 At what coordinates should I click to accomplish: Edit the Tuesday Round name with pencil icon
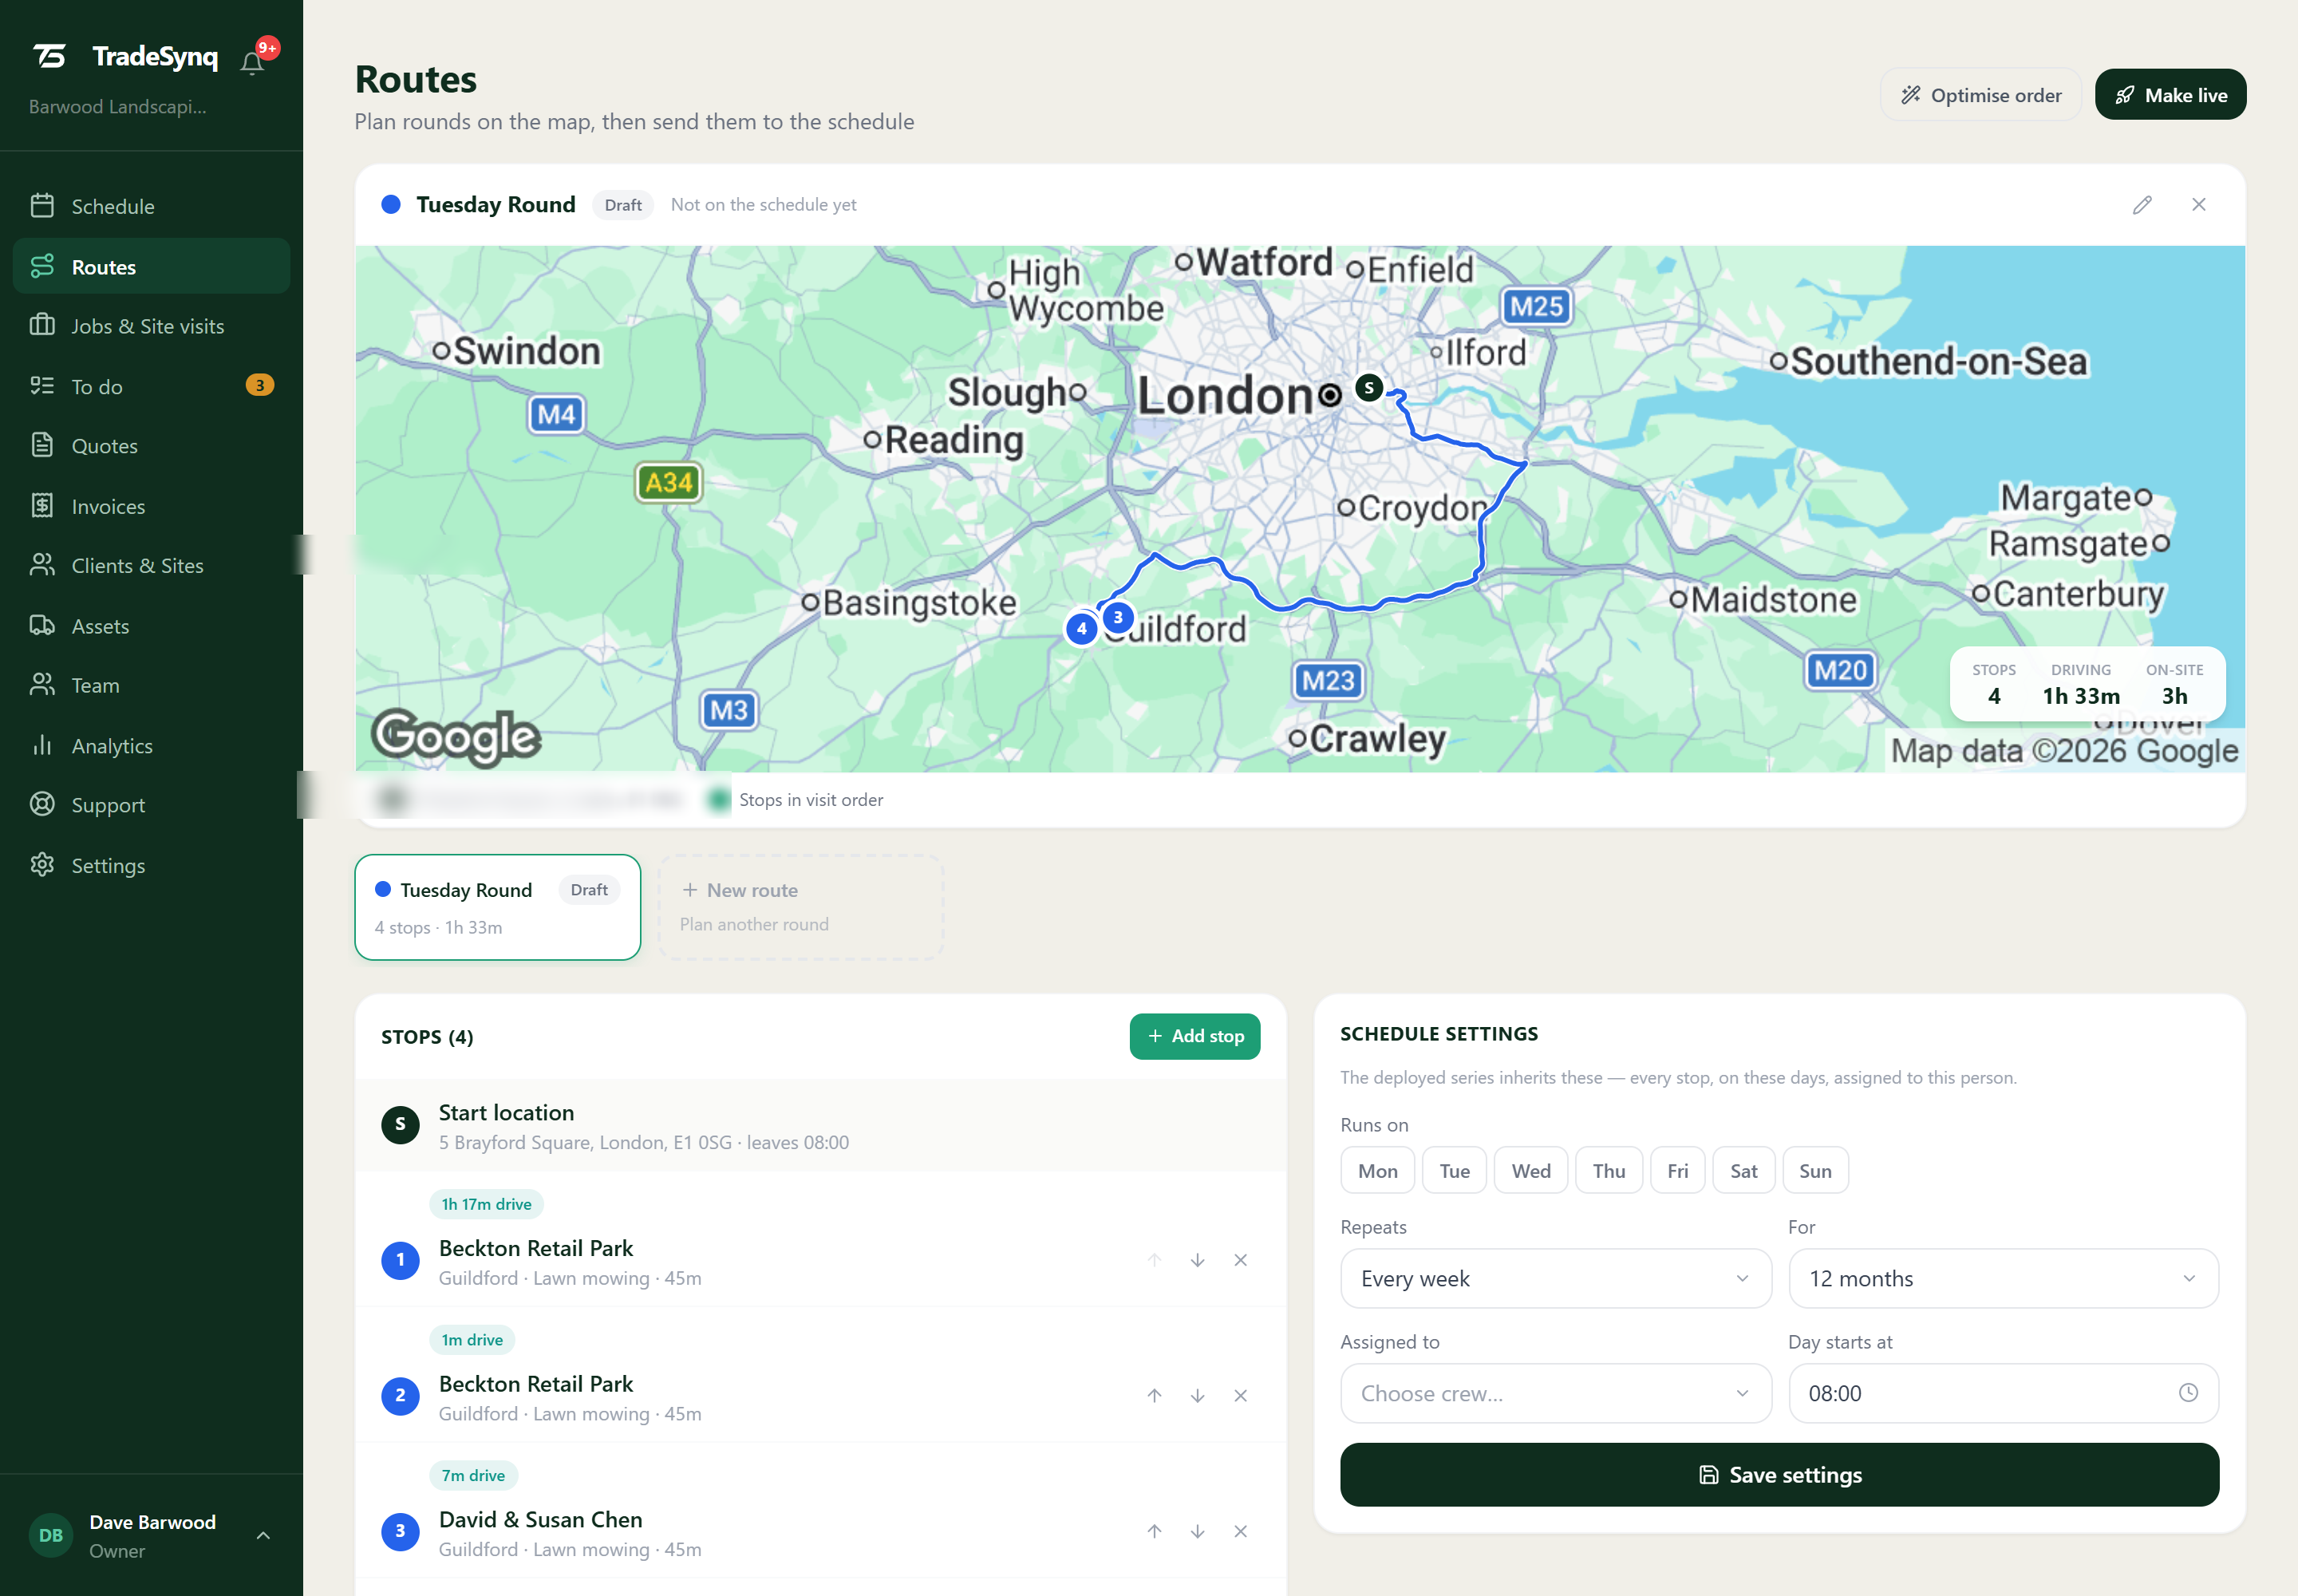[x=2142, y=205]
